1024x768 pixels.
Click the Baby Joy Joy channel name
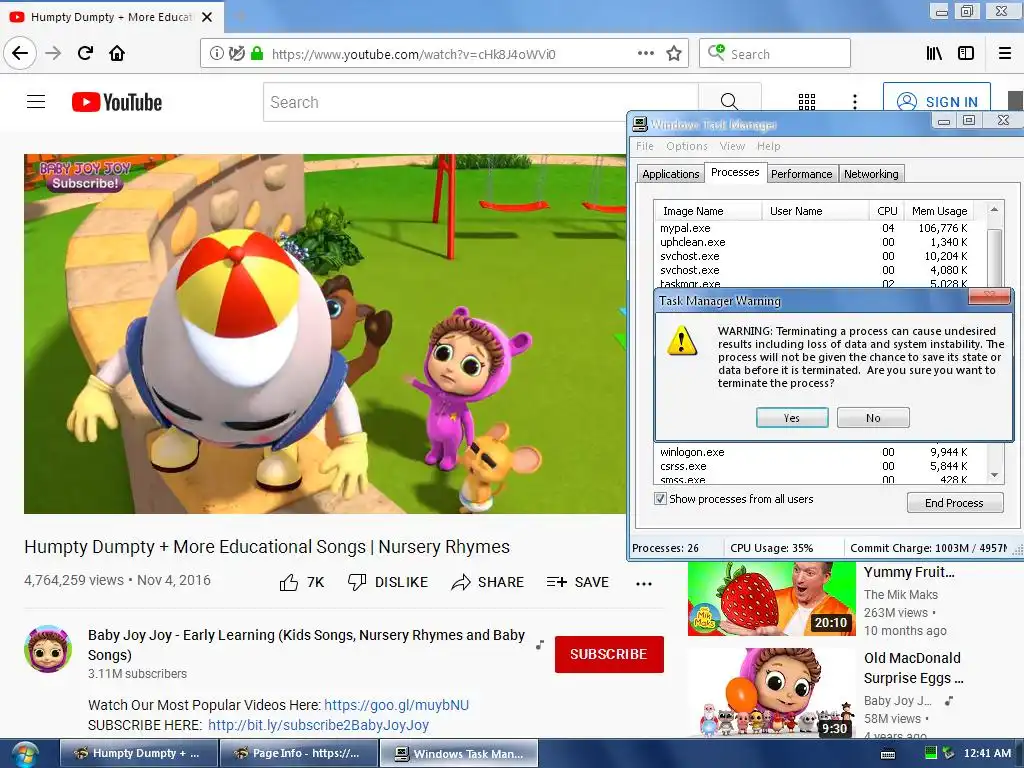306,645
